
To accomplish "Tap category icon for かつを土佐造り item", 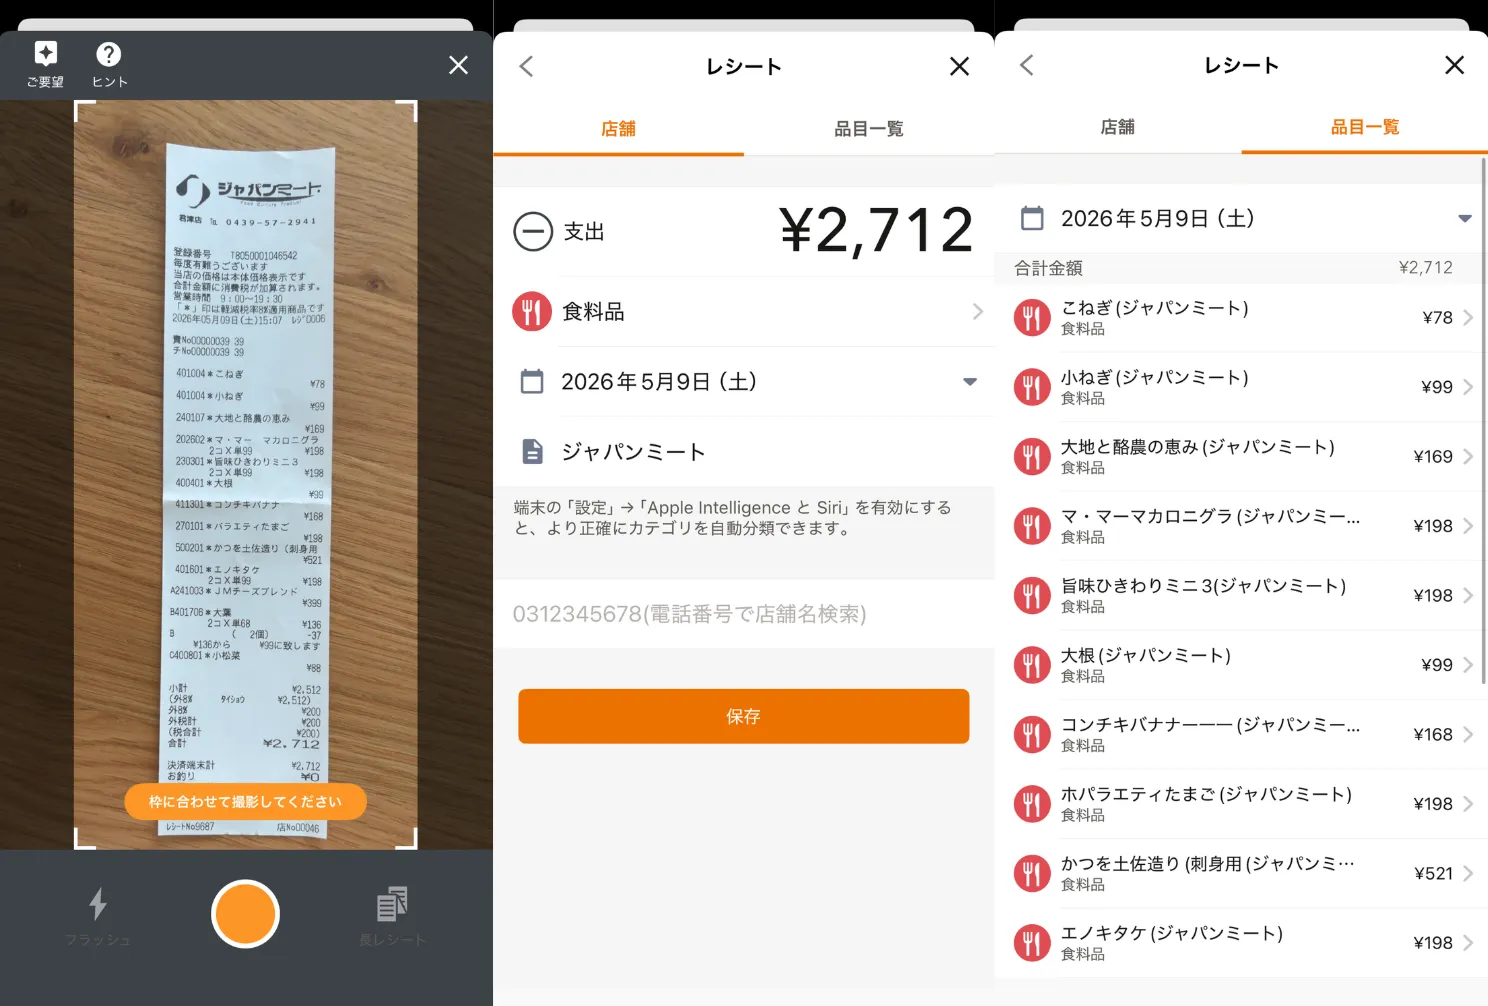I will [x=1032, y=874].
